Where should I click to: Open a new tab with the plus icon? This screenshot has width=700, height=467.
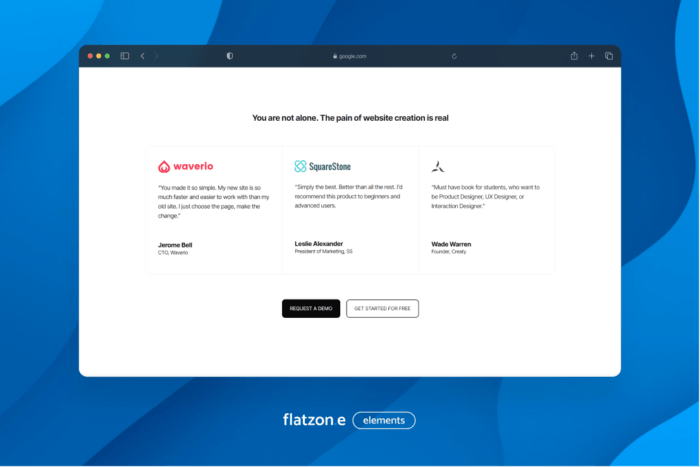(x=592, y=56)
